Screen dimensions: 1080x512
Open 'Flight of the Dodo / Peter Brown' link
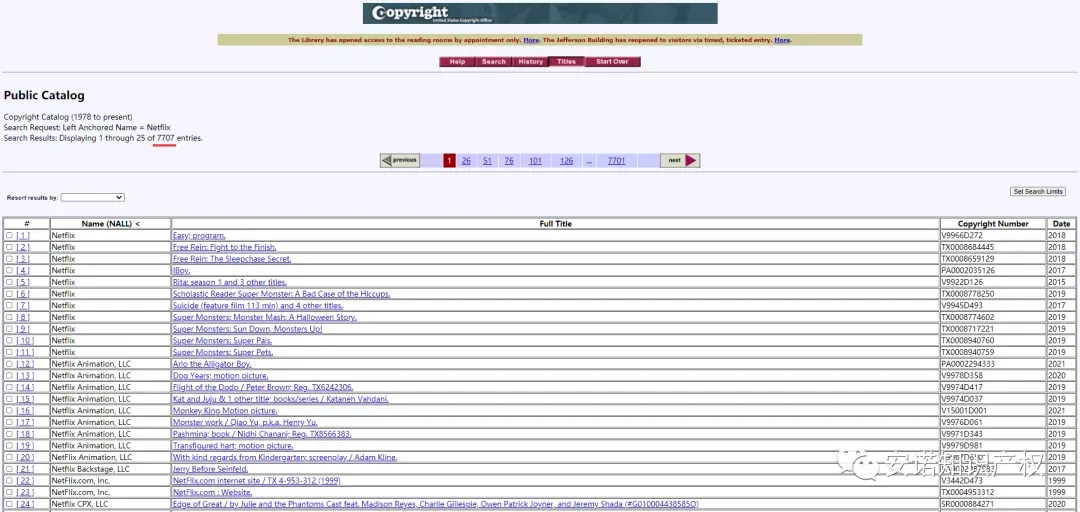coord(263,387)
